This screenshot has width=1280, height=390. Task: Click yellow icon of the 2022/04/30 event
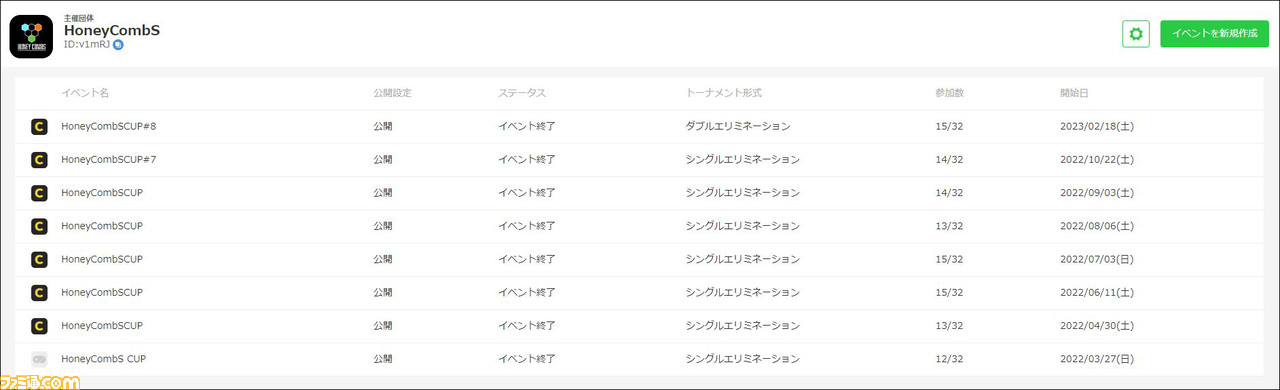(x=39, y=326)
